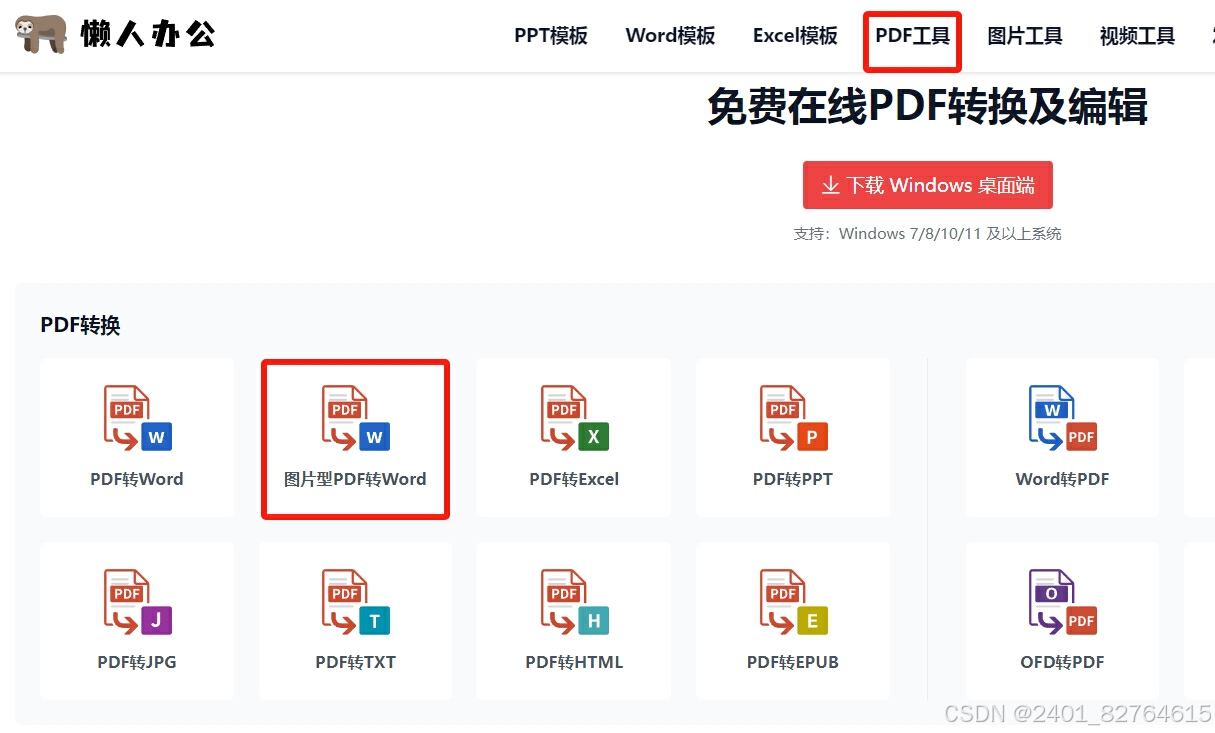Open the Word转PDF icon

(1062, 418)
